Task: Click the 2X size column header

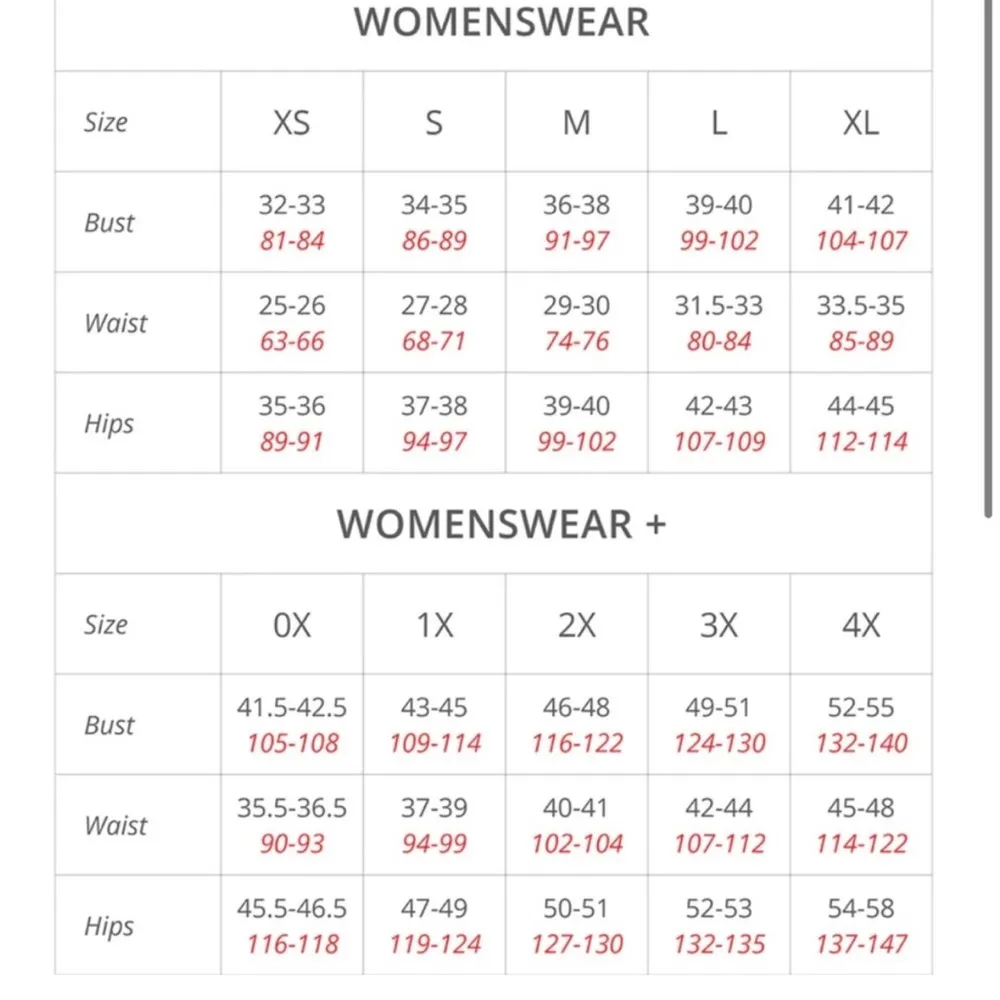Action: (x=576, y=625)
